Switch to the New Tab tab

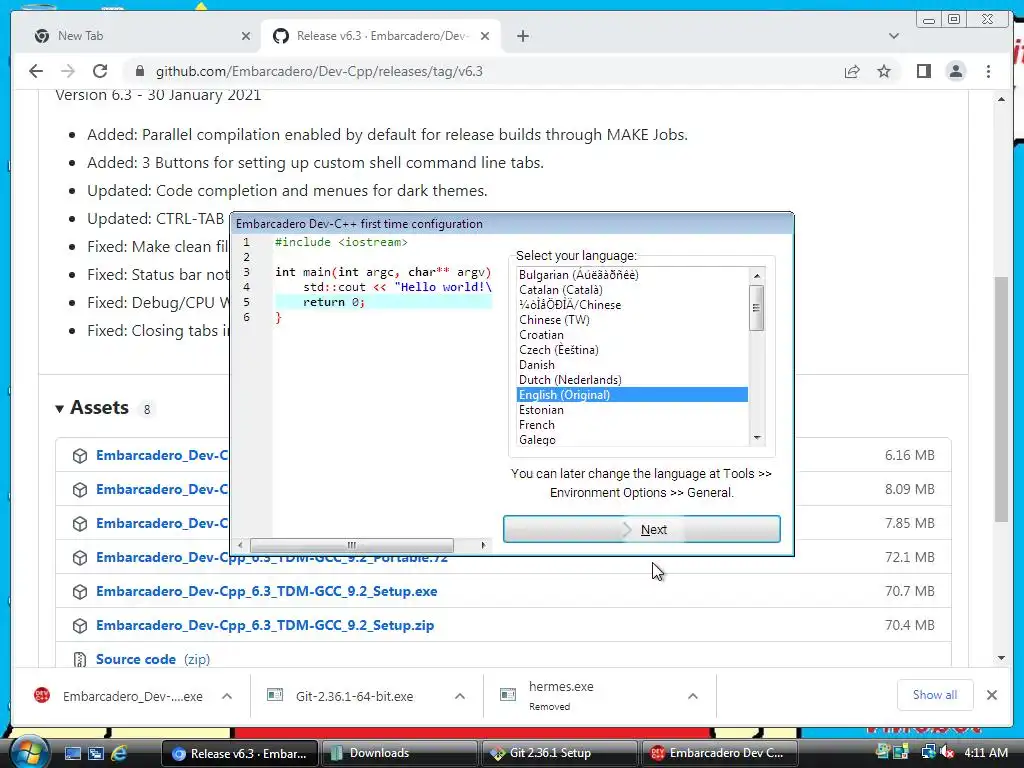point(136,36)
